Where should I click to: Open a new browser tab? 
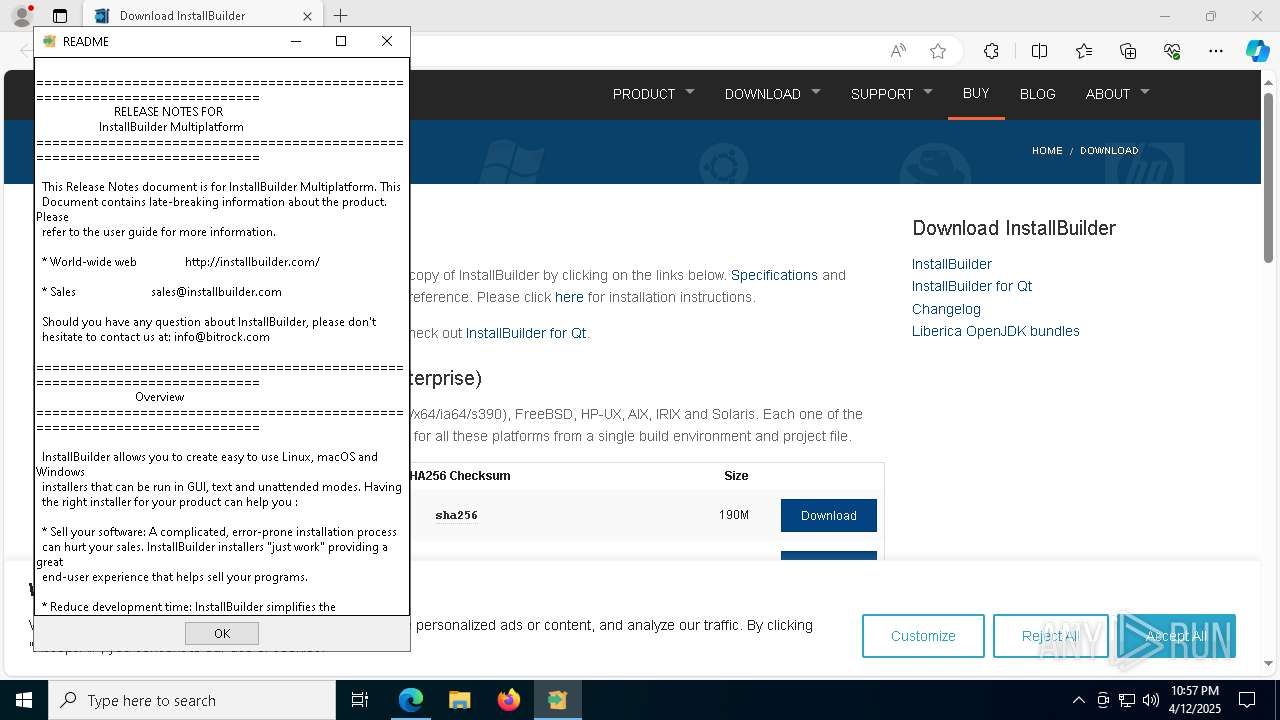tap(340, 16)
